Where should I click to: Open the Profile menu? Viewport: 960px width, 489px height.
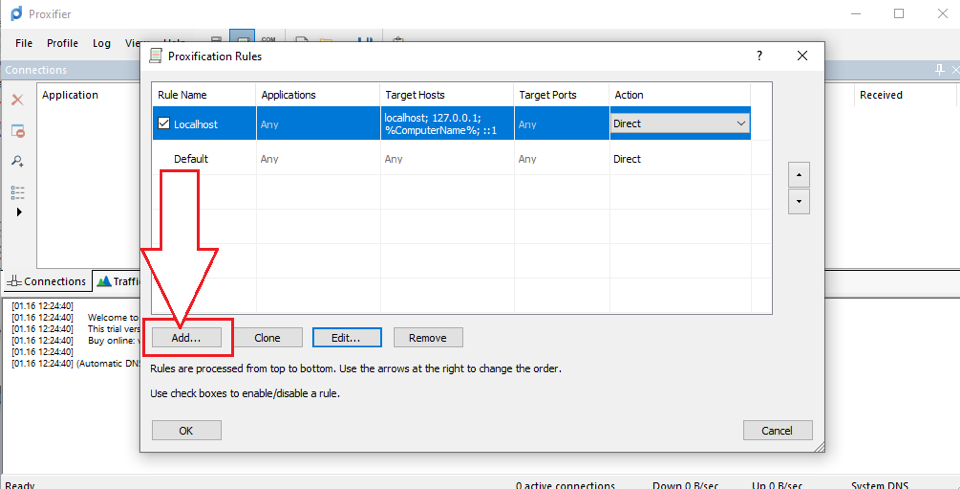(62, 43)
